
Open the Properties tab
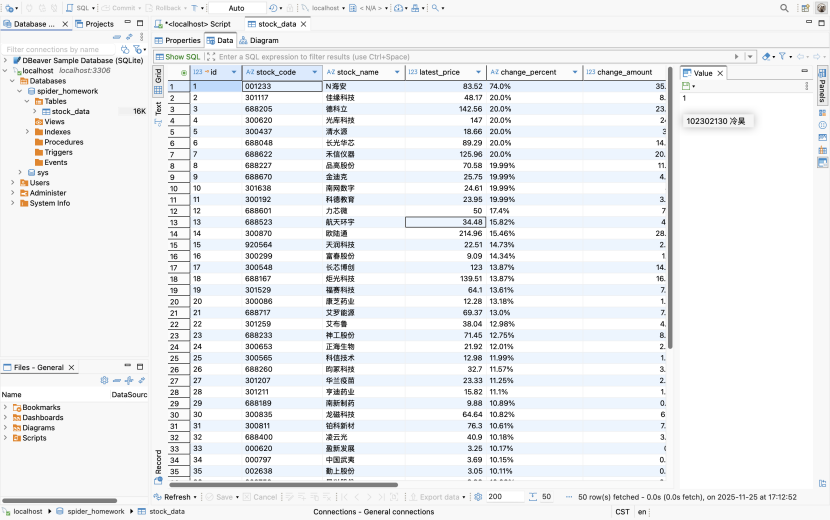coord(177,40)
